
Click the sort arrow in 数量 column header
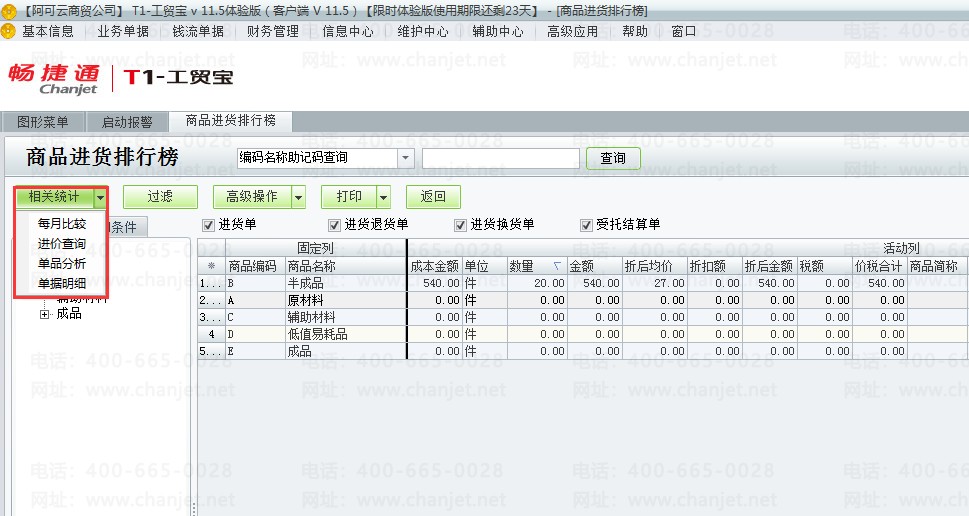[x=557, y=266]
